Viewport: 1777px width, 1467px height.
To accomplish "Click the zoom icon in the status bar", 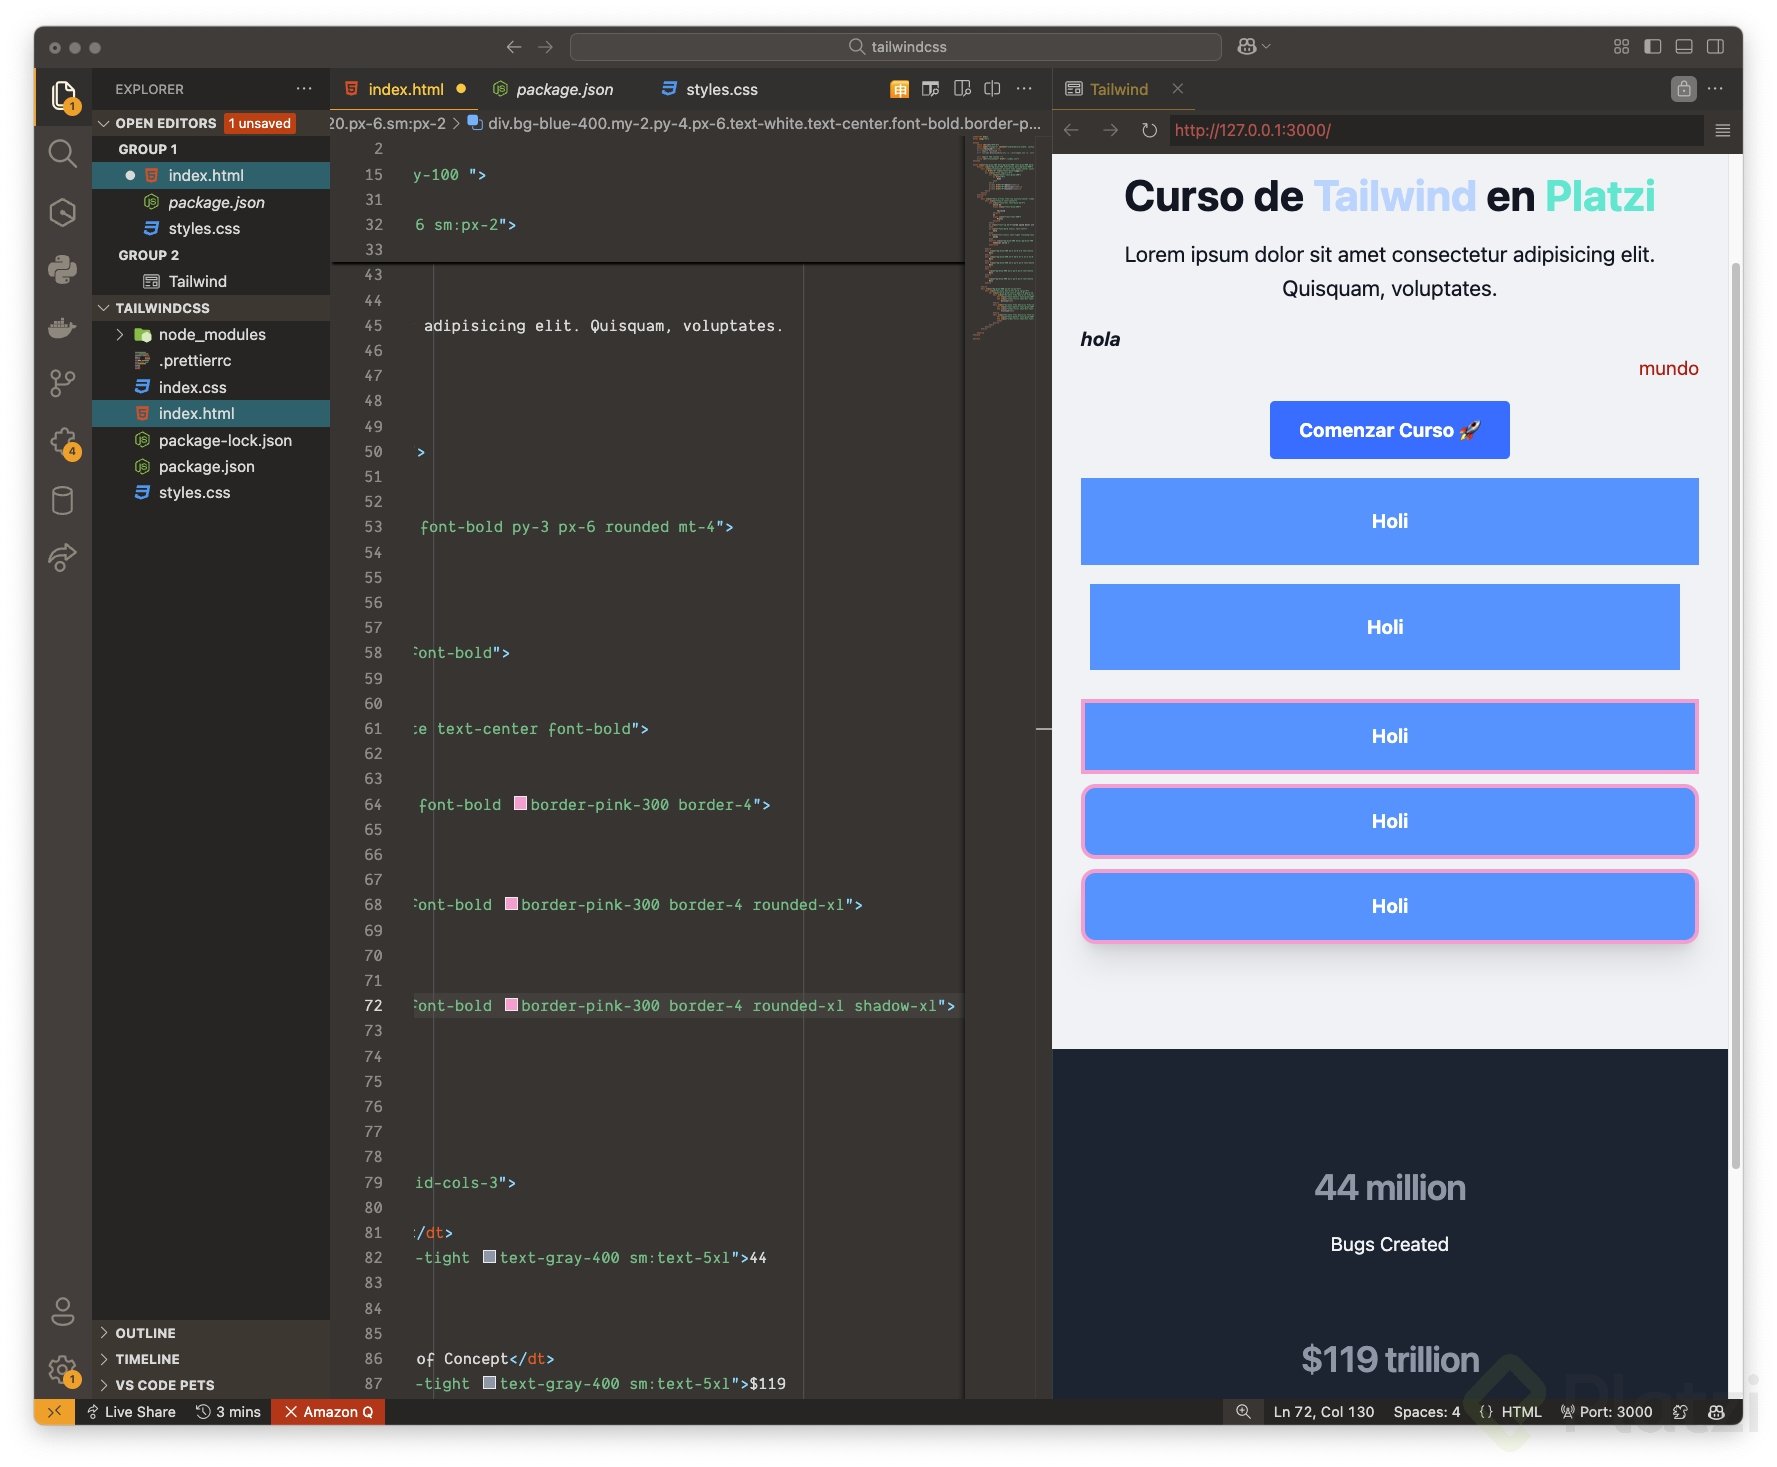I will 1243,1412.
